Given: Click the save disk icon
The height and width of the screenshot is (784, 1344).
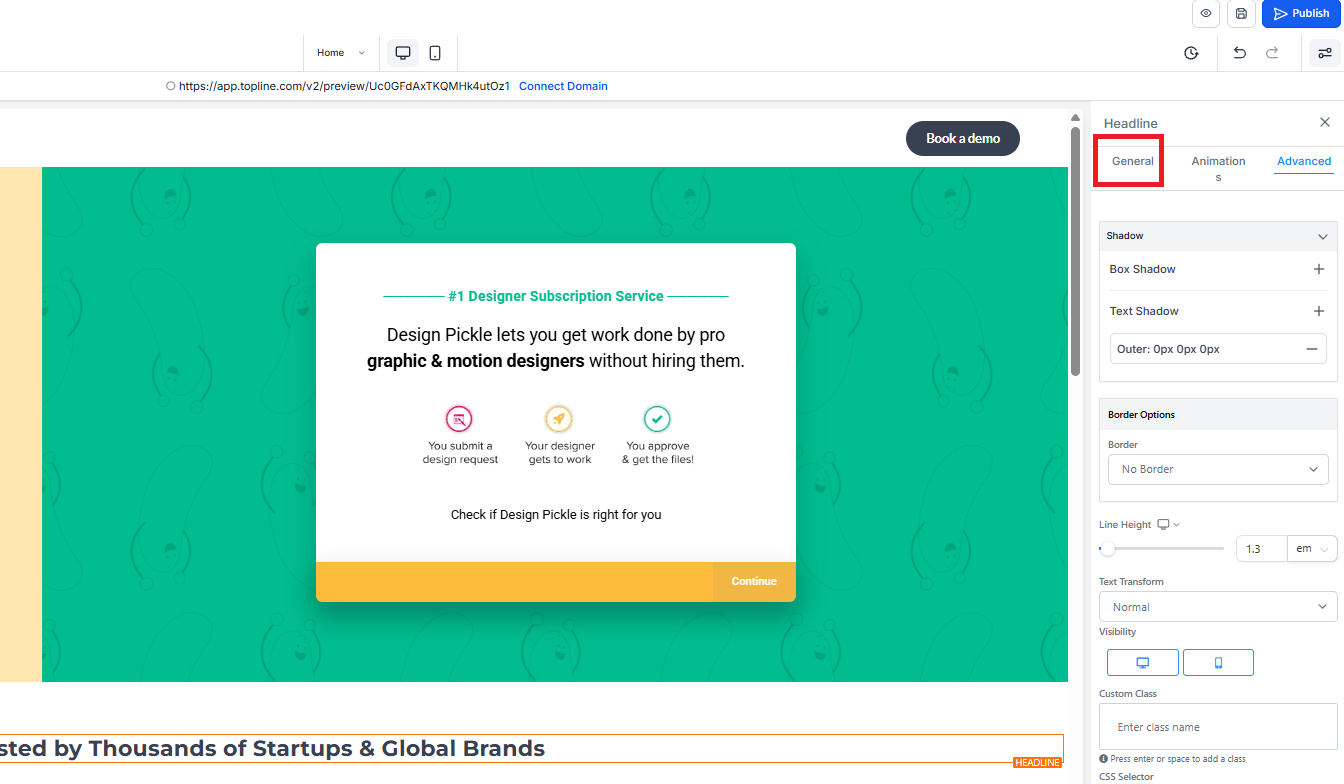Looking at the screenshot, I should click(x=1241, y=13).
